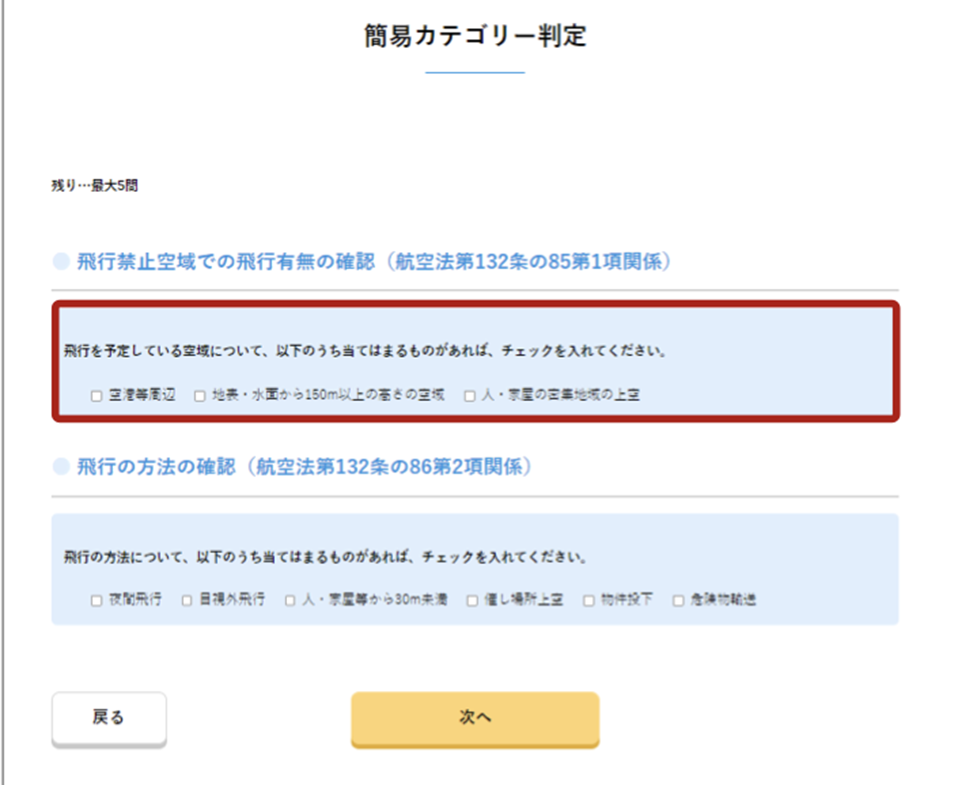Go back with the 戻る button
Screen dimensions: 962x785
109,718
